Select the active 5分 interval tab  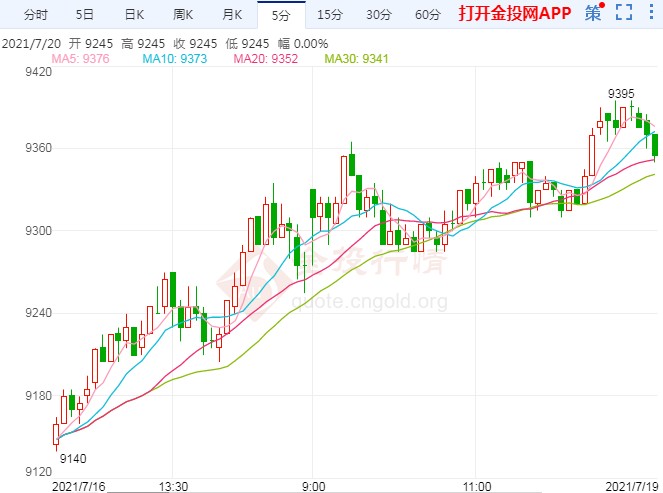(281, 14)
